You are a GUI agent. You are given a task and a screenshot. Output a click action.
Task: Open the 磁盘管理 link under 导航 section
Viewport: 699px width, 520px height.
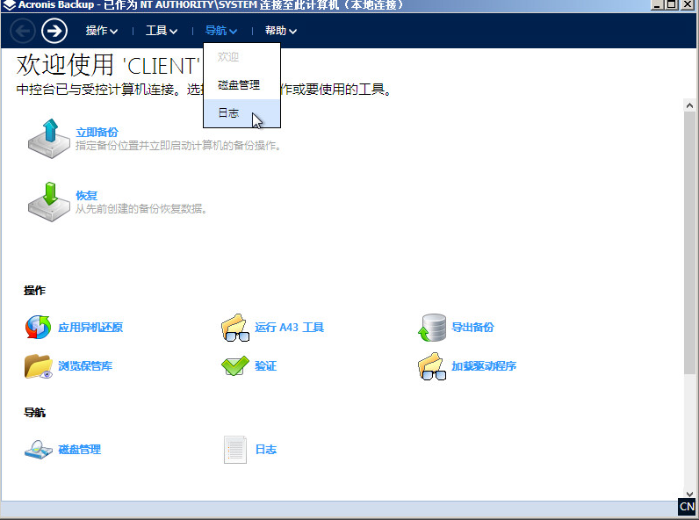(x=79, y=450)
